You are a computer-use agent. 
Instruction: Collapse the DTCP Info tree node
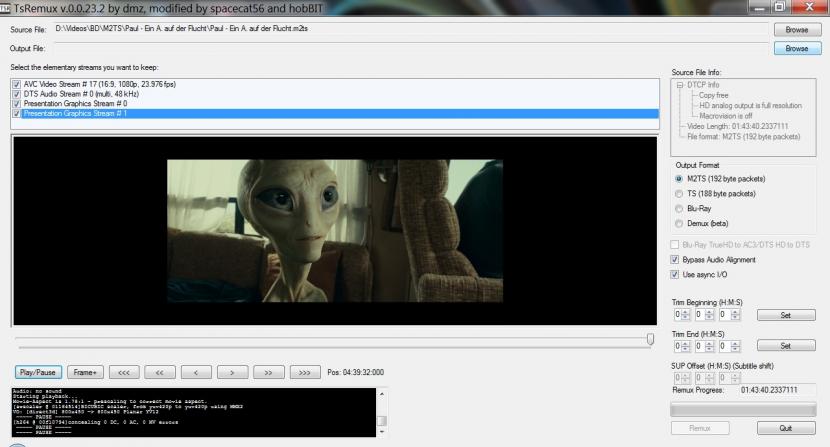point(680,85)
